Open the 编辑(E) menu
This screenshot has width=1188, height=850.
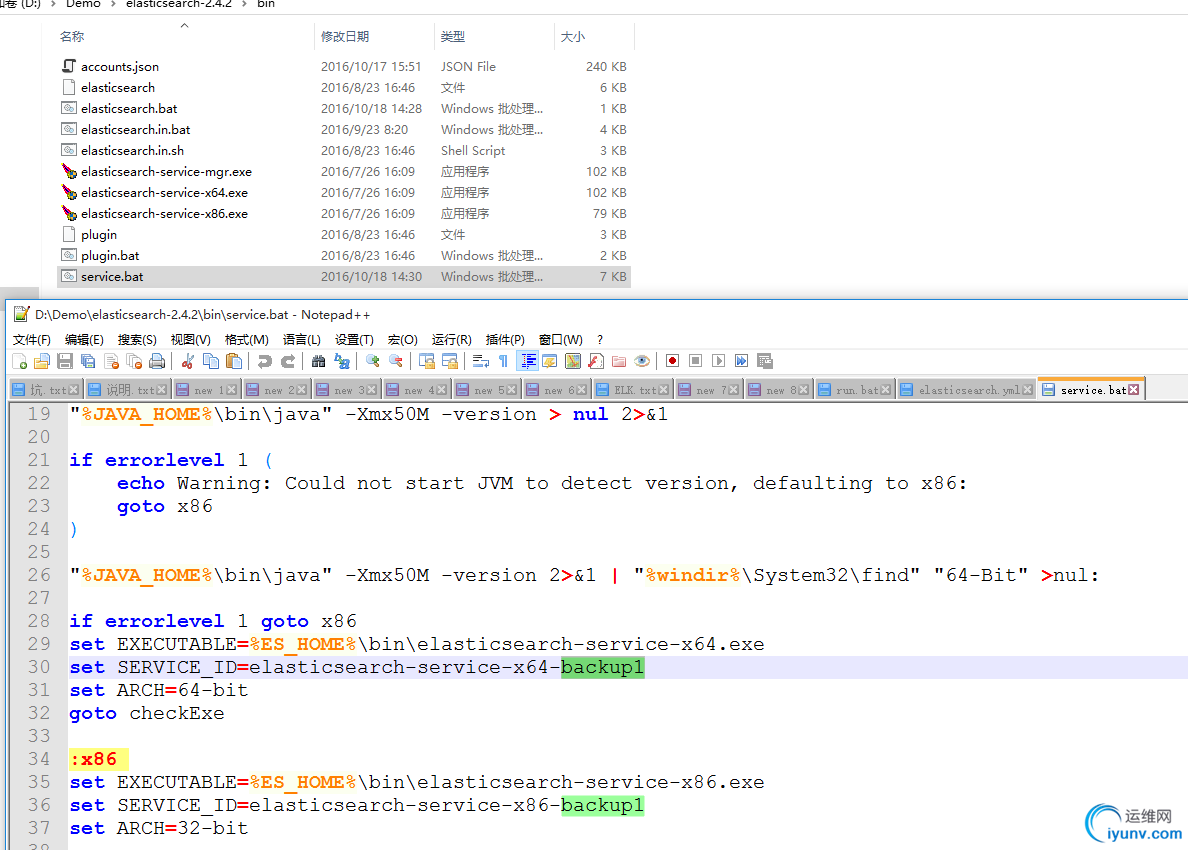tap(84, 339)
